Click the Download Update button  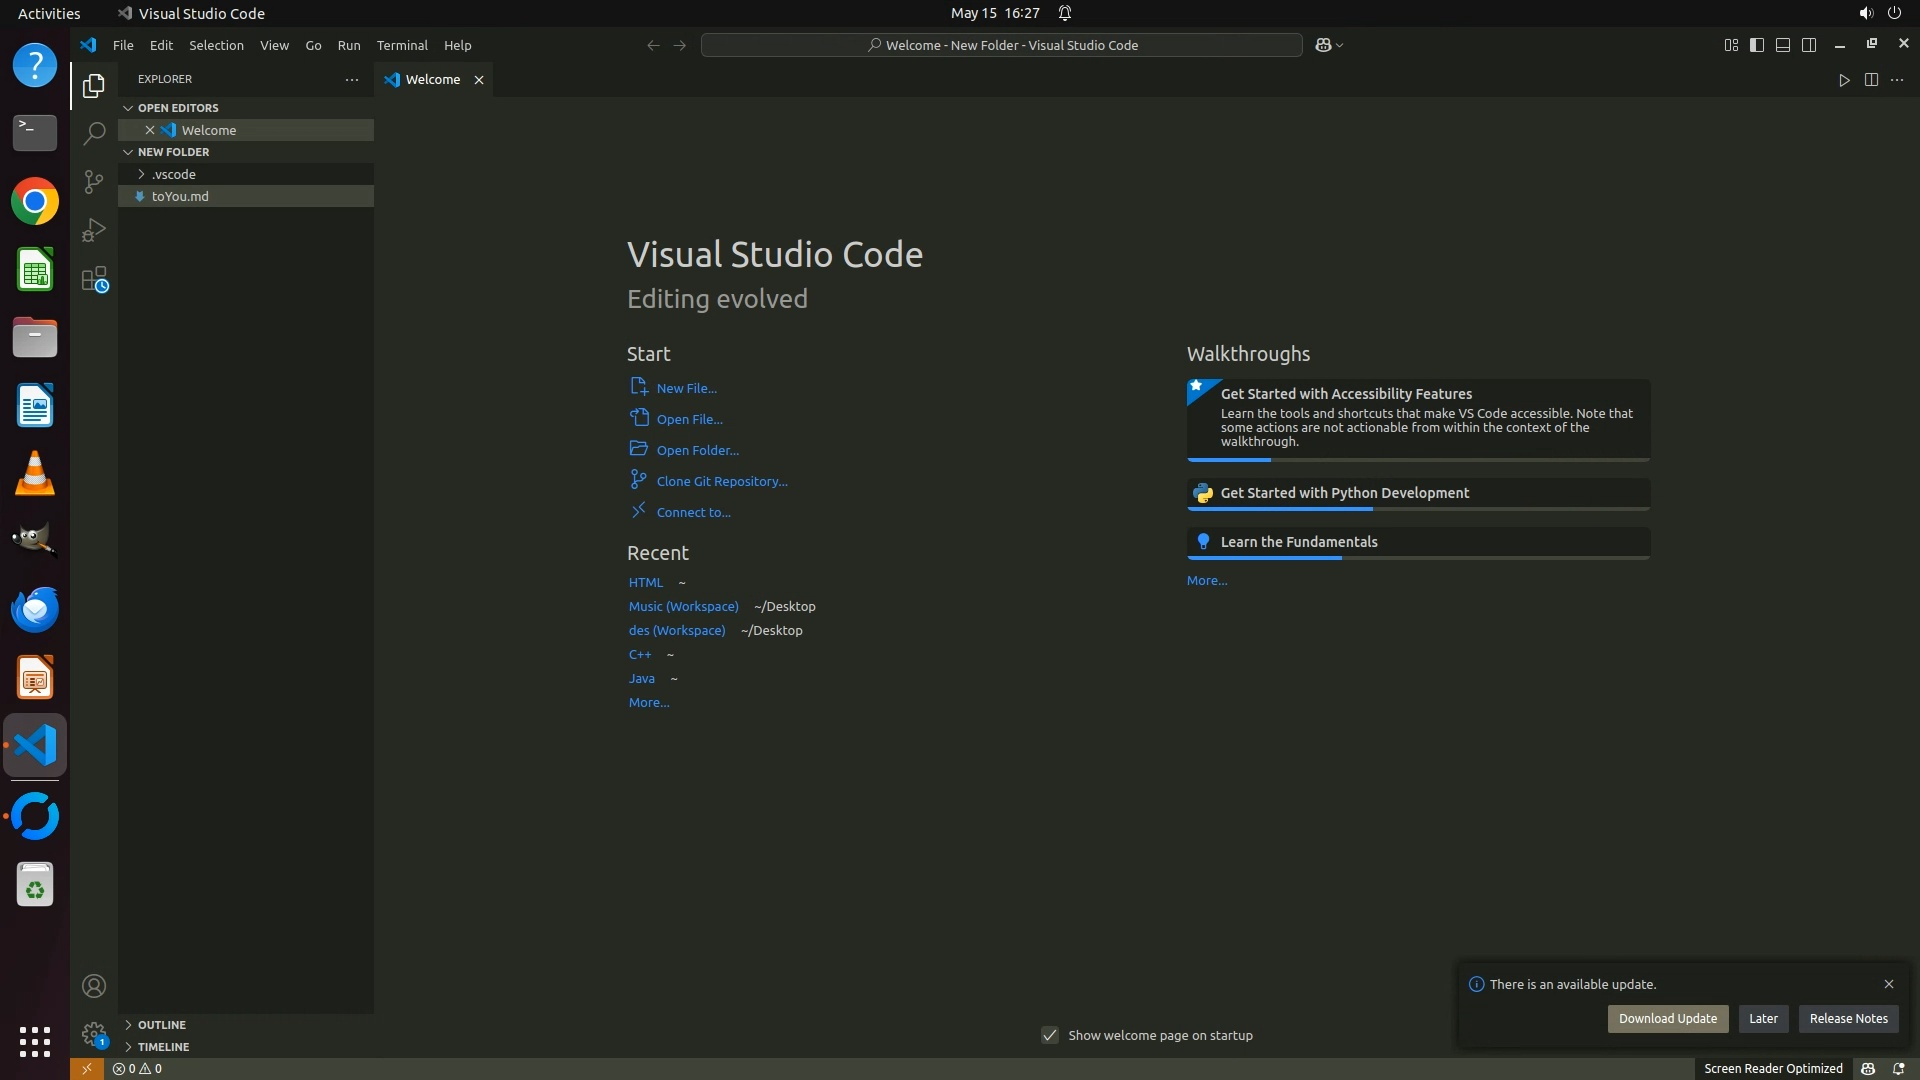(1667, 1018)
